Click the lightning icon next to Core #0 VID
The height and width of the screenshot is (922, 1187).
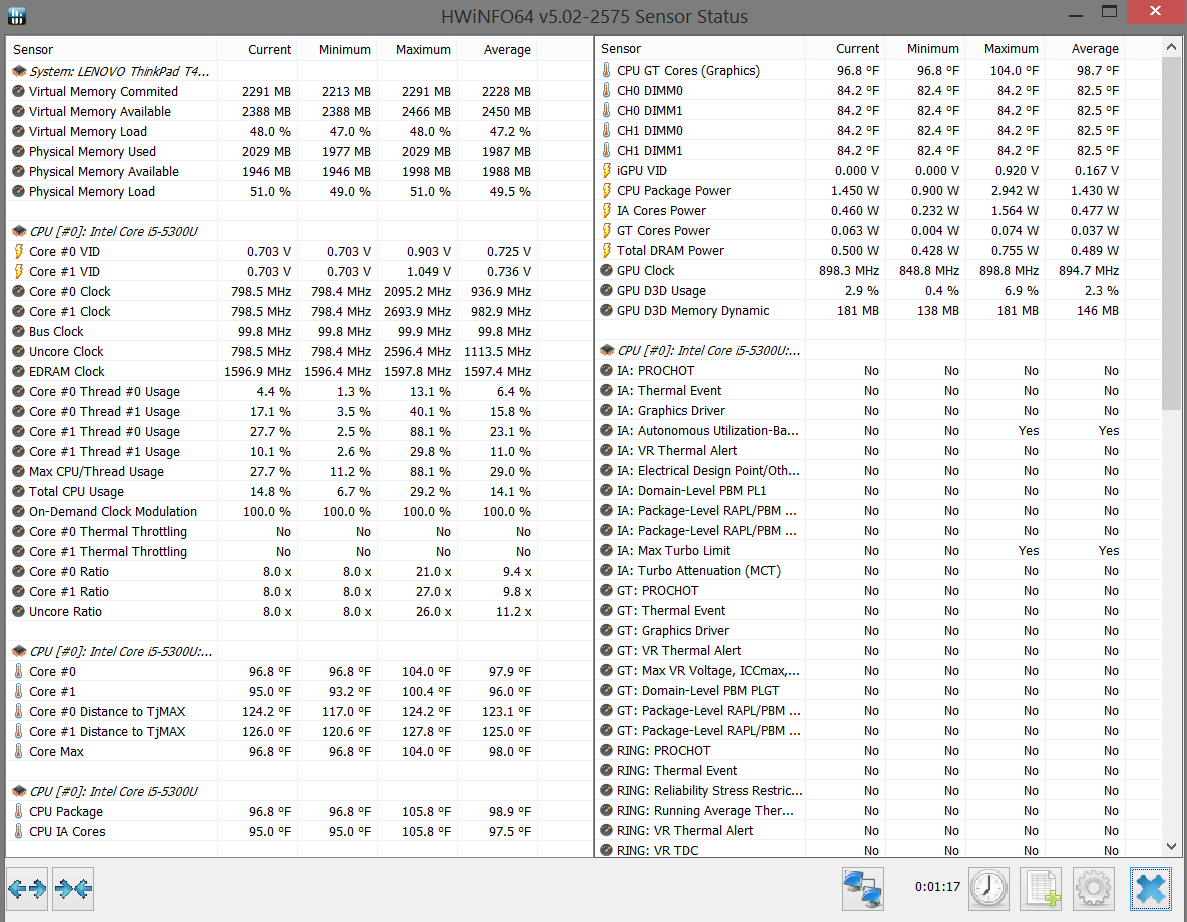click(19, 251)
